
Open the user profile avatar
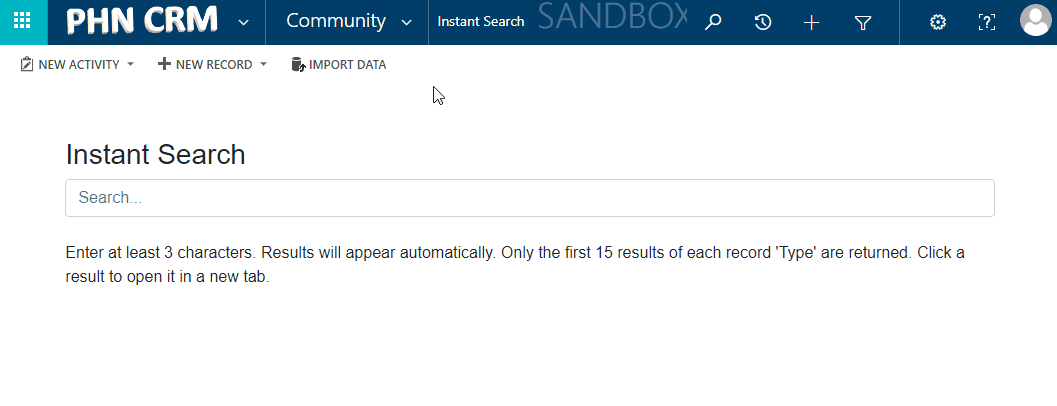[1036, 20]
